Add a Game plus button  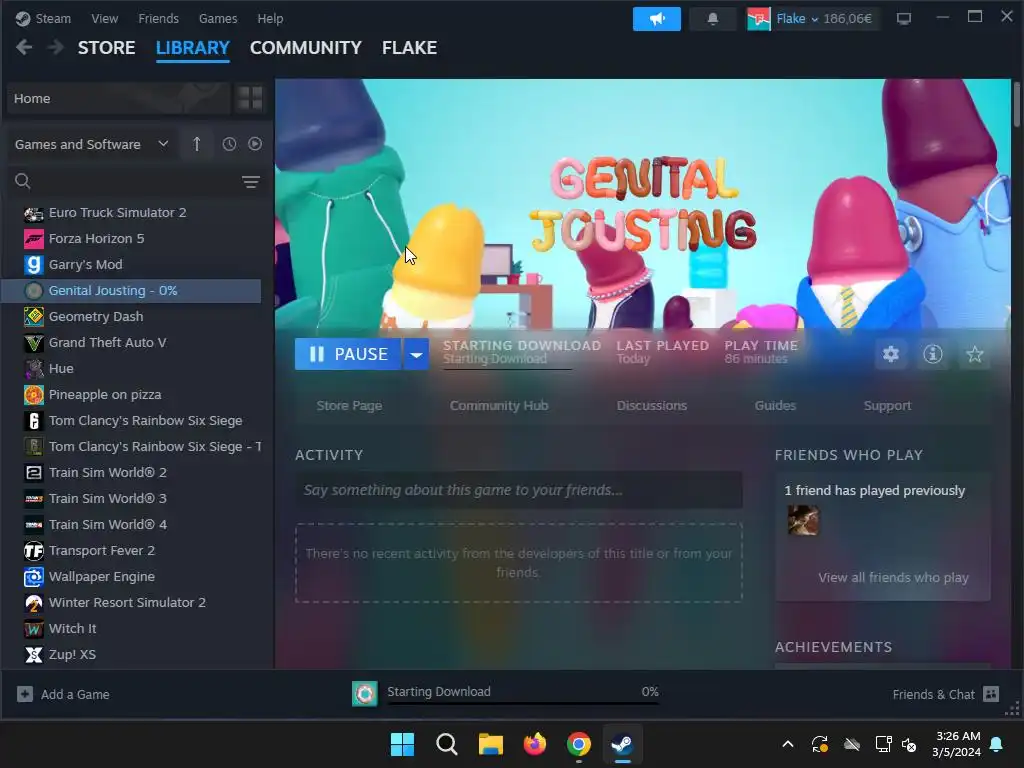pos(63,694)
